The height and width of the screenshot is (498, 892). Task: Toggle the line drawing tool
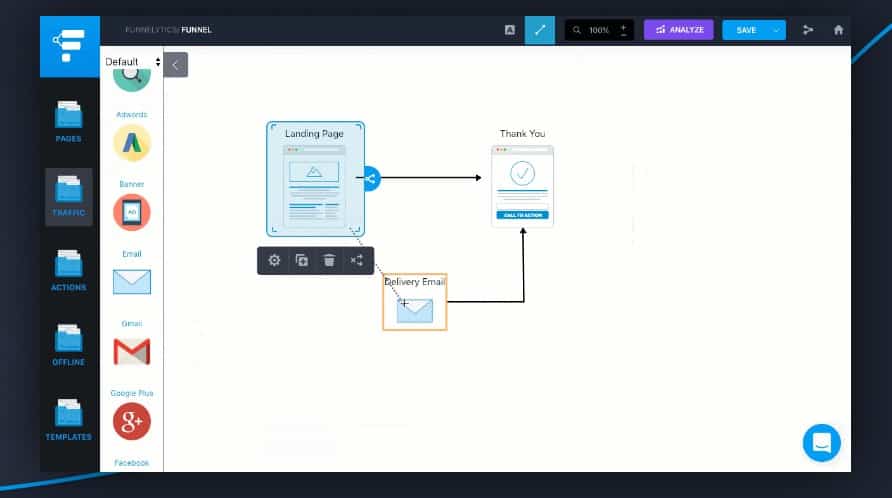(x=539, y=30)
